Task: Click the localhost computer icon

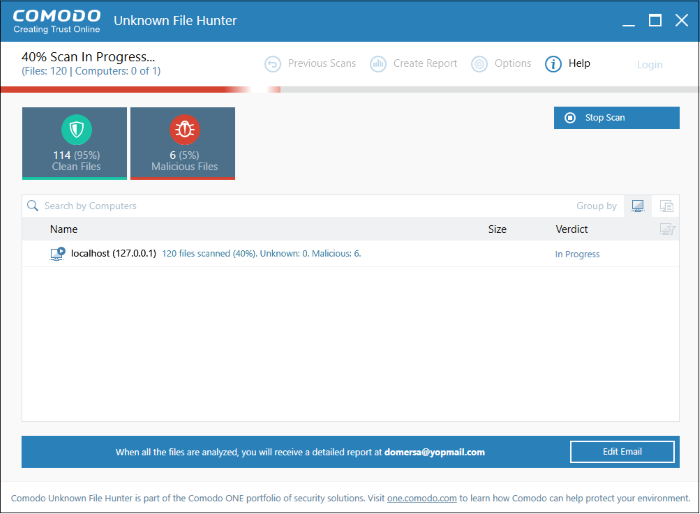Action: [57, 254]
